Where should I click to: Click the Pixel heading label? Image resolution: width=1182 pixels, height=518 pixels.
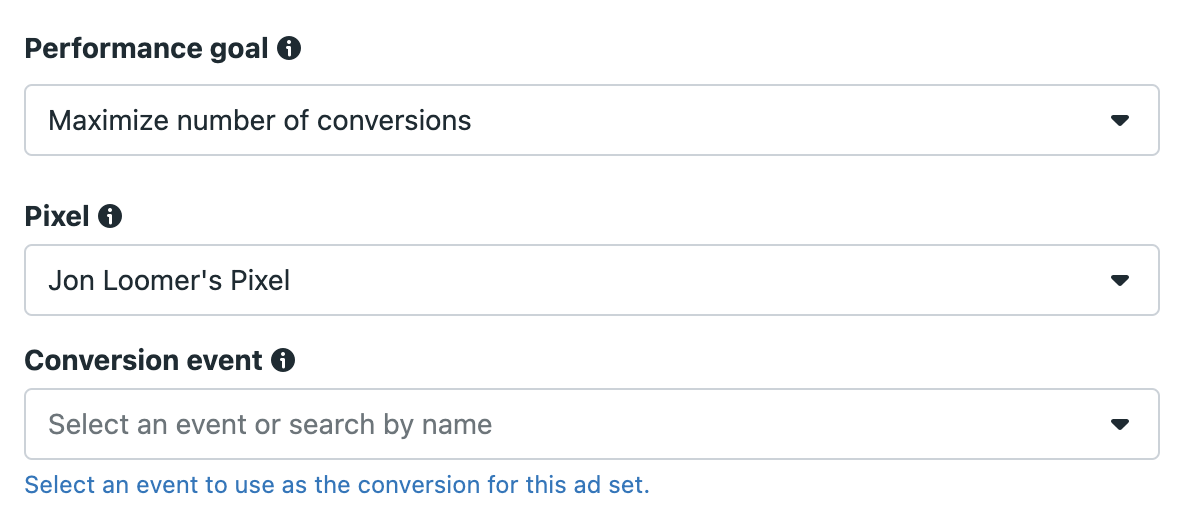[57, 216]
